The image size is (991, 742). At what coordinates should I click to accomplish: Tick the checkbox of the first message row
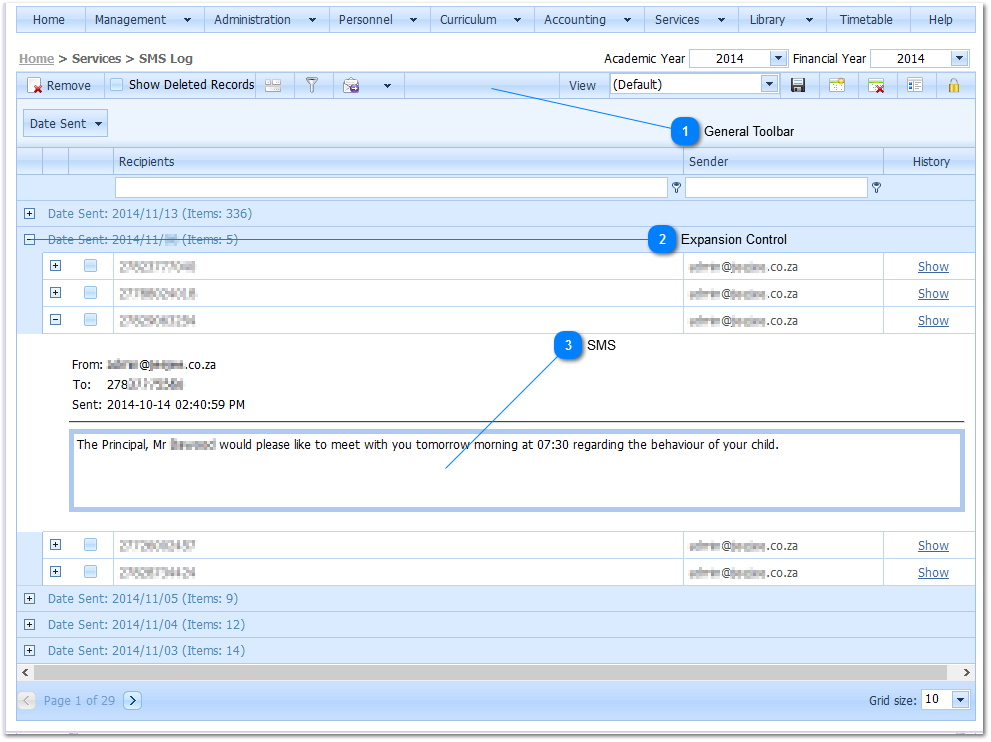click(90, 265)
